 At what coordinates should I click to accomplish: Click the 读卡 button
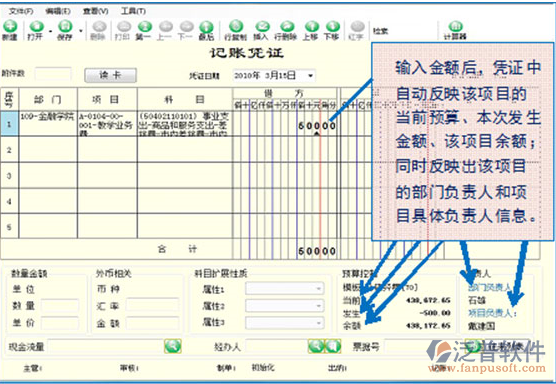(x=110, y=75)
